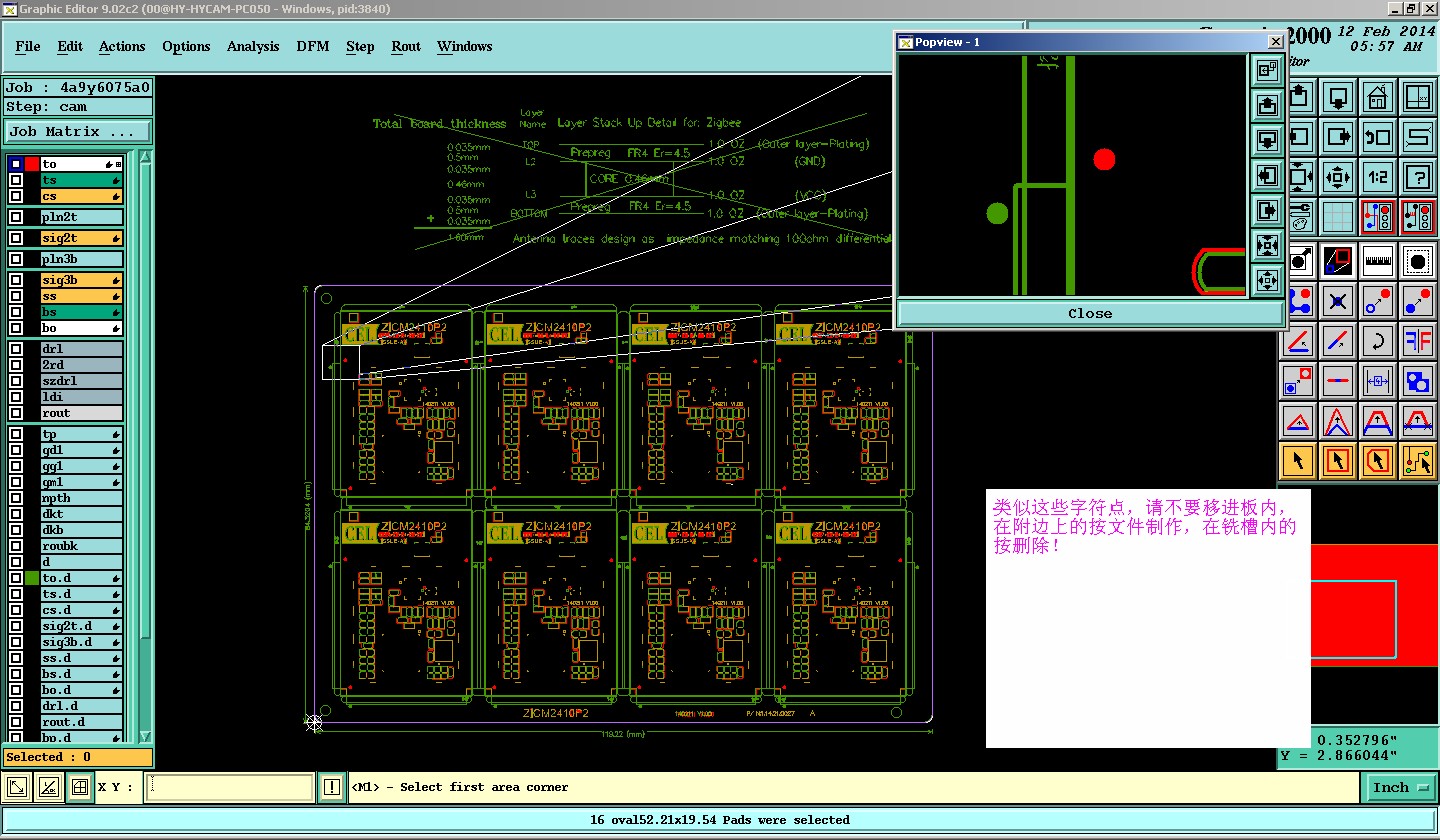1440x840 pixels.
Task: Click the pan right arrow icon
Action: 1338,137
